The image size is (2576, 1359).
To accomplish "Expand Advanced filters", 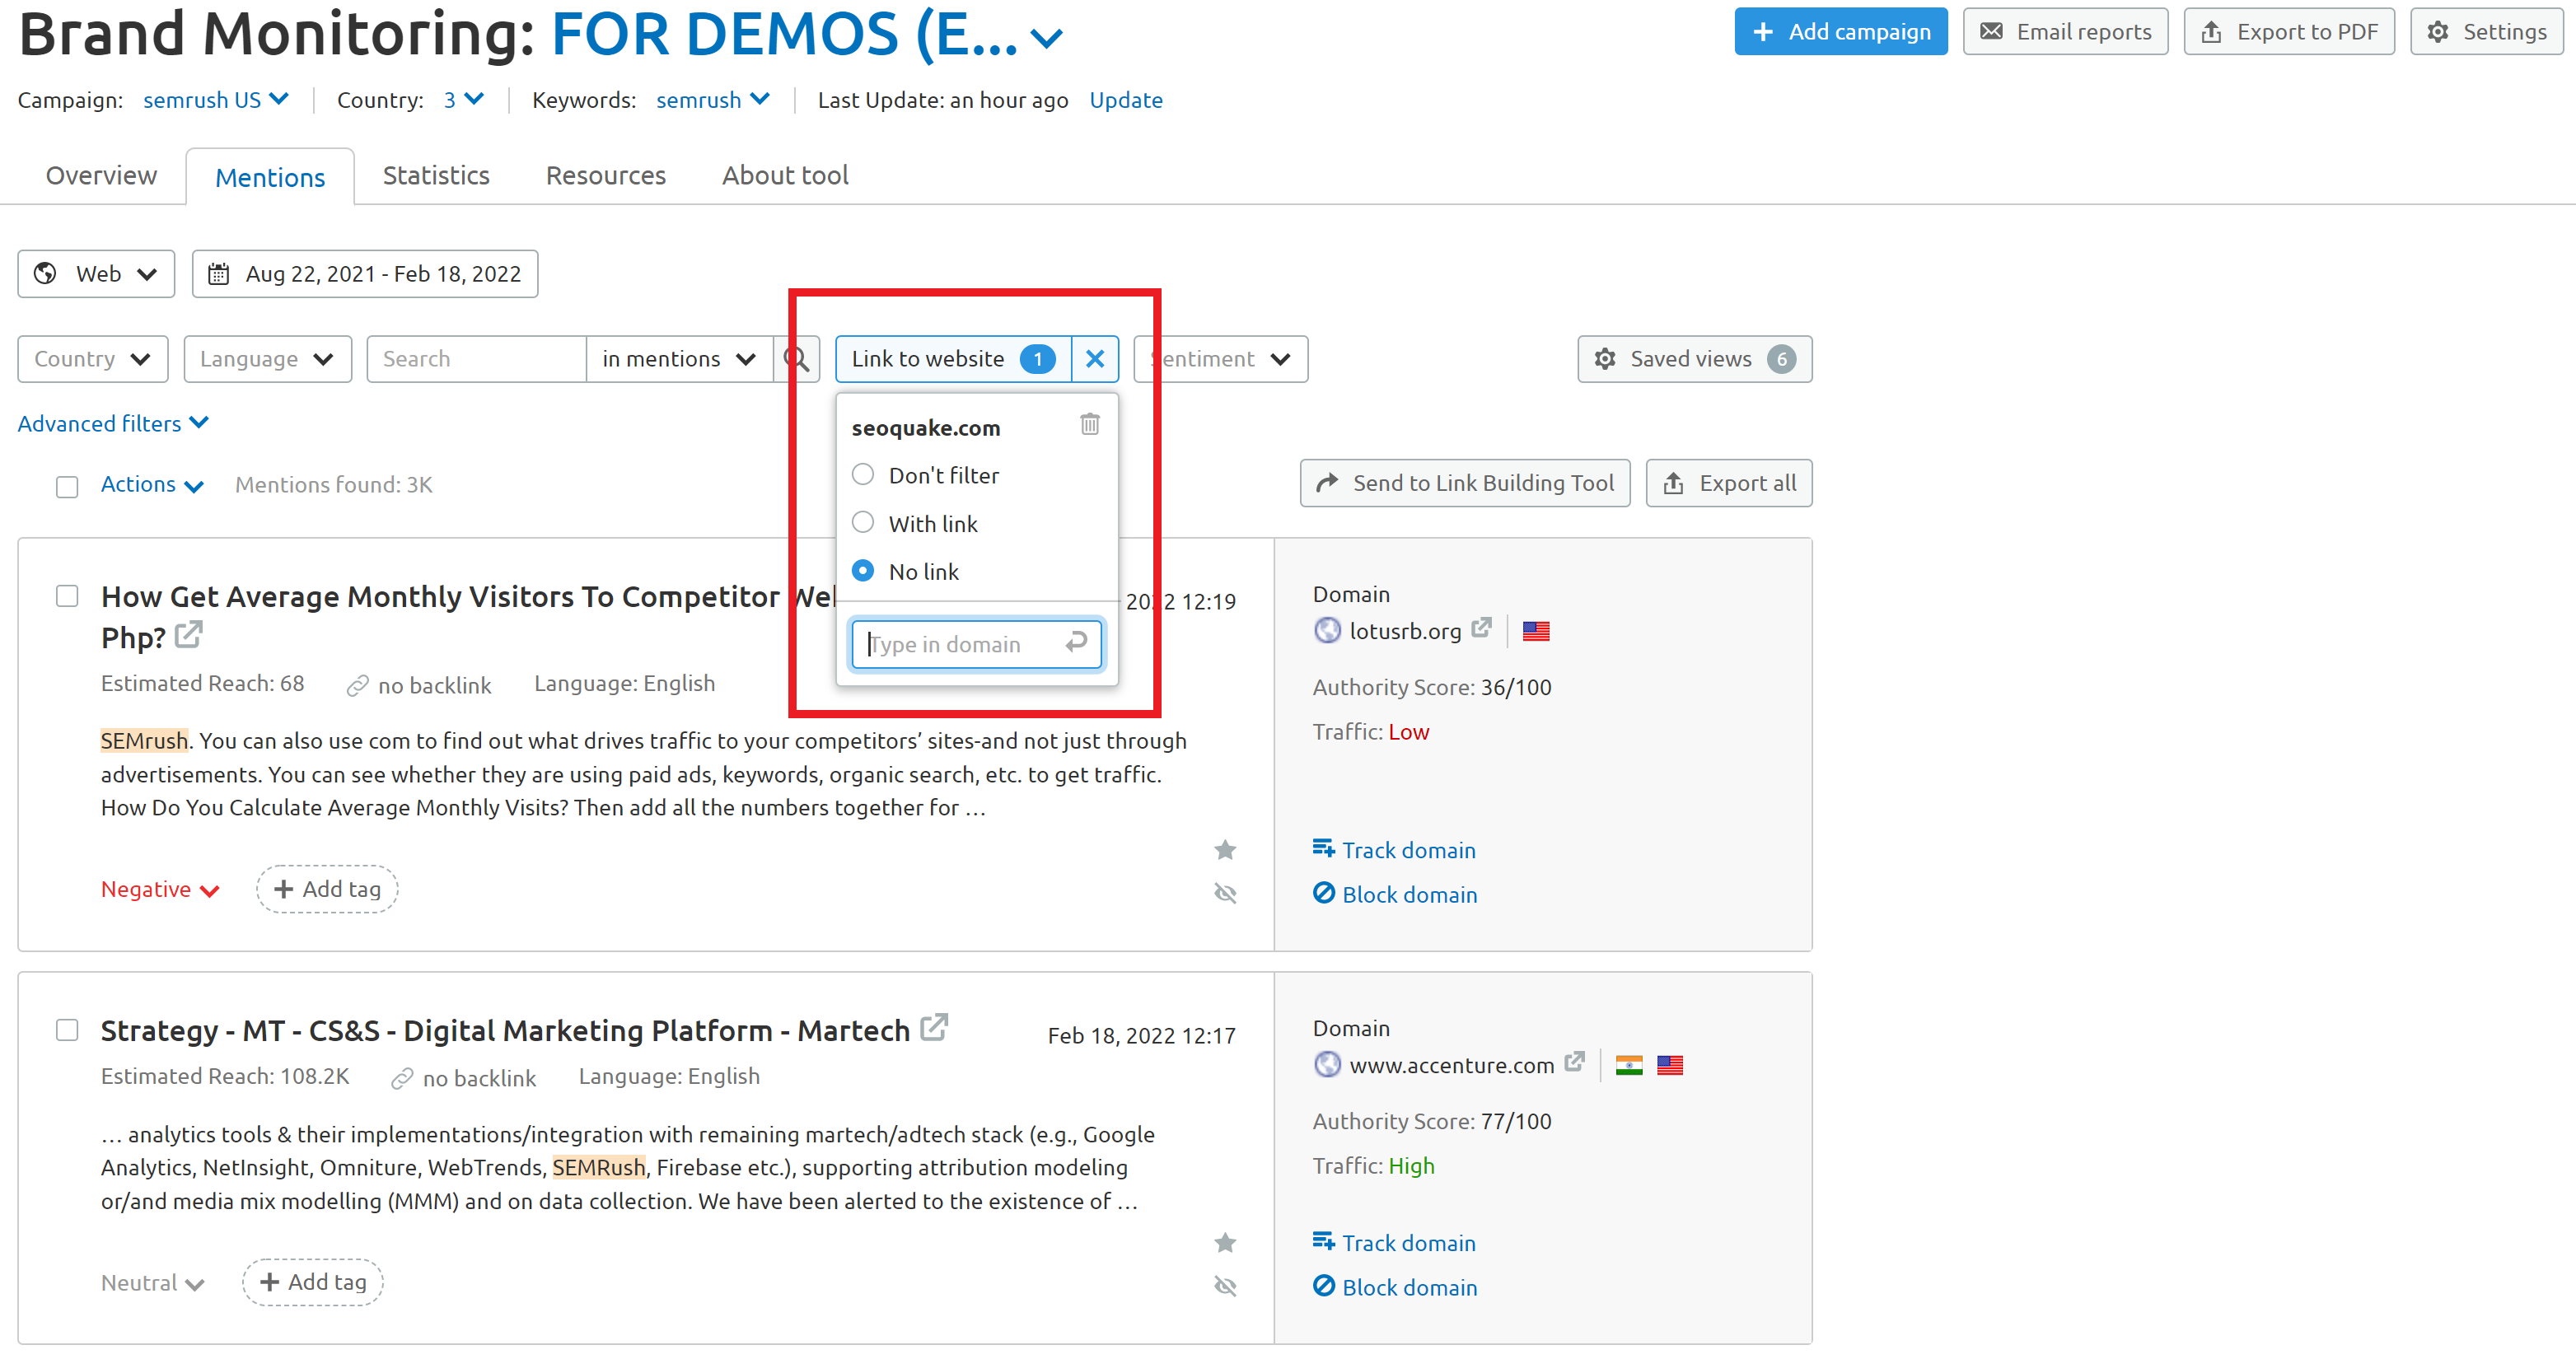I will [x=113, y=424].
